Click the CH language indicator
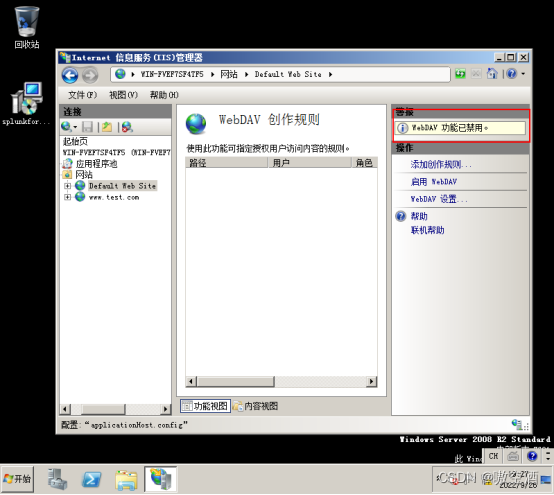The width and height of the screenshot is (554, 495). point(494,456)
